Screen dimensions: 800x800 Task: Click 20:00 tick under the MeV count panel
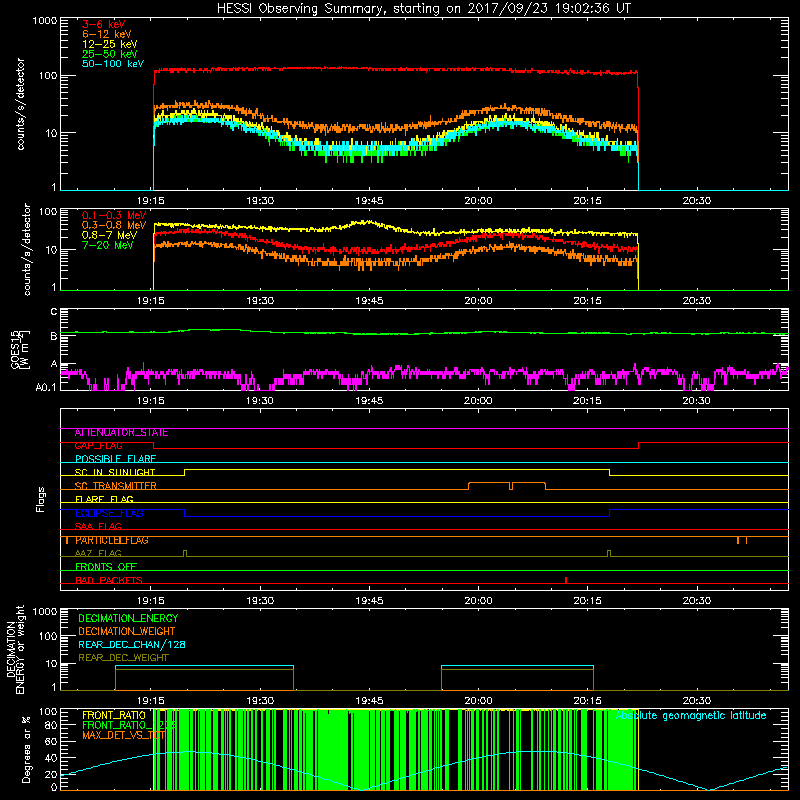[x=478, y=301]
